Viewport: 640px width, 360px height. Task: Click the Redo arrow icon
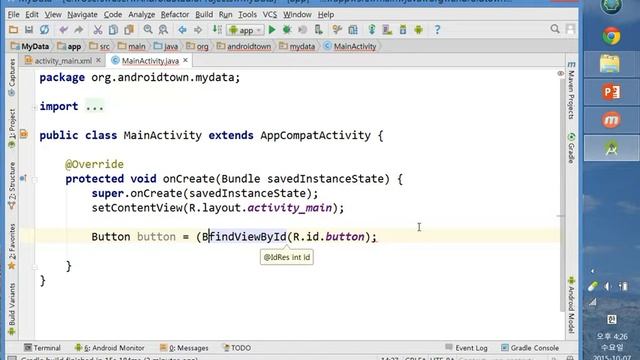point(78,30)
